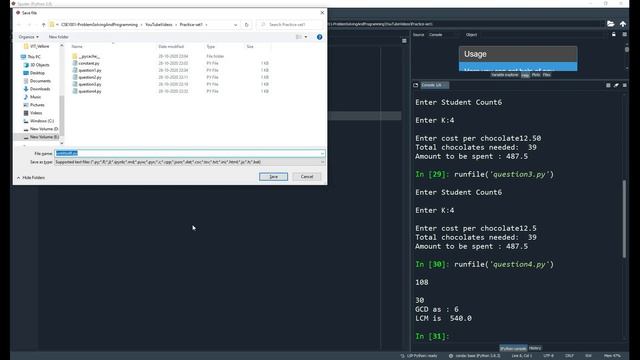Viewport: 640px width, 360px height.
Task: Collapse the dialog with Hide Folders
Action: pos(31,178)
